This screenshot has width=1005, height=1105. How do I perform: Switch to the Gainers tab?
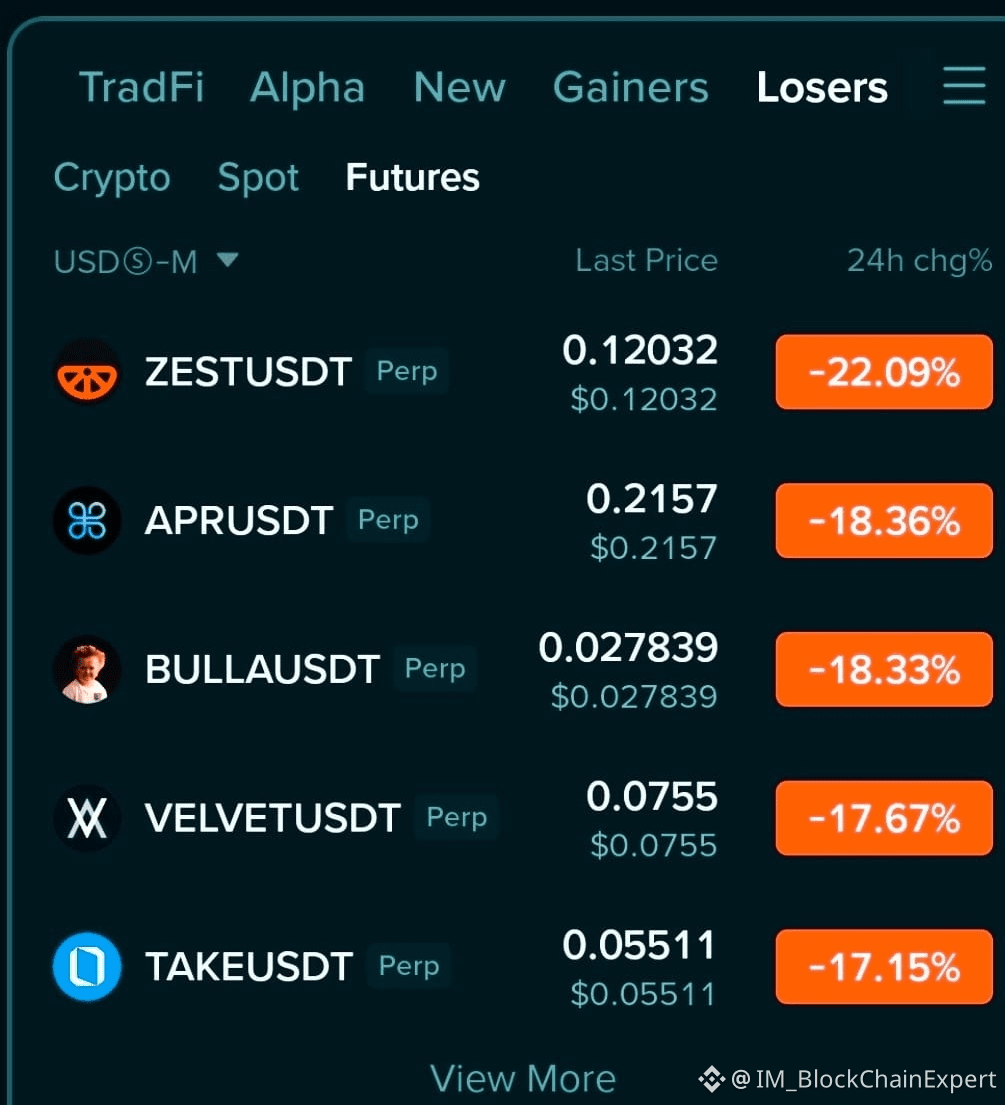coord(631,87)
